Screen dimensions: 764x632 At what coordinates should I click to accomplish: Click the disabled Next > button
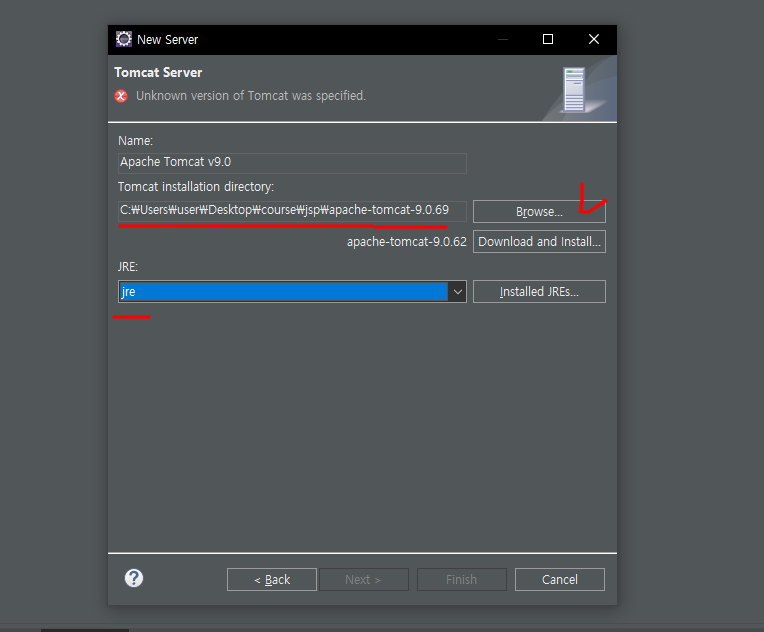363,579
